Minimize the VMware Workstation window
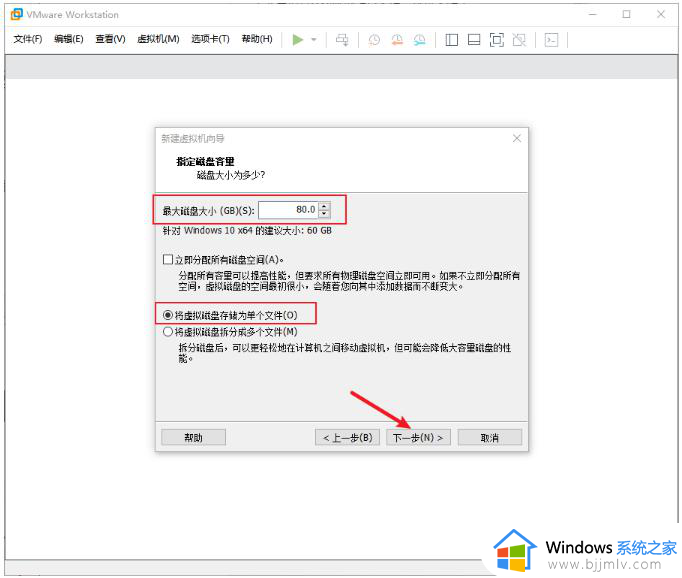Image resolution: width=682 pixels, height=578 pixels. (592, 14)
